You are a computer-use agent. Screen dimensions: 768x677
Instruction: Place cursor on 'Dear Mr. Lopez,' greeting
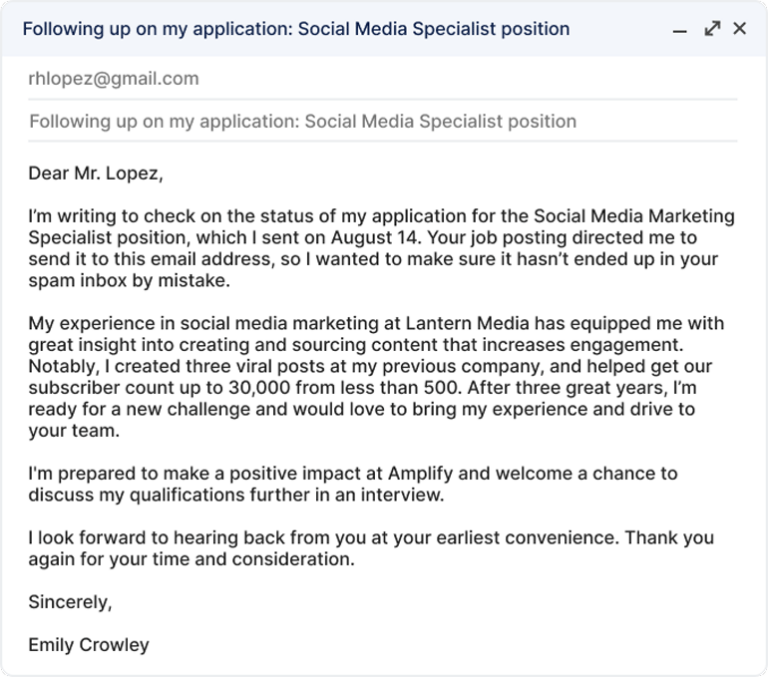(x=95, y=174)
